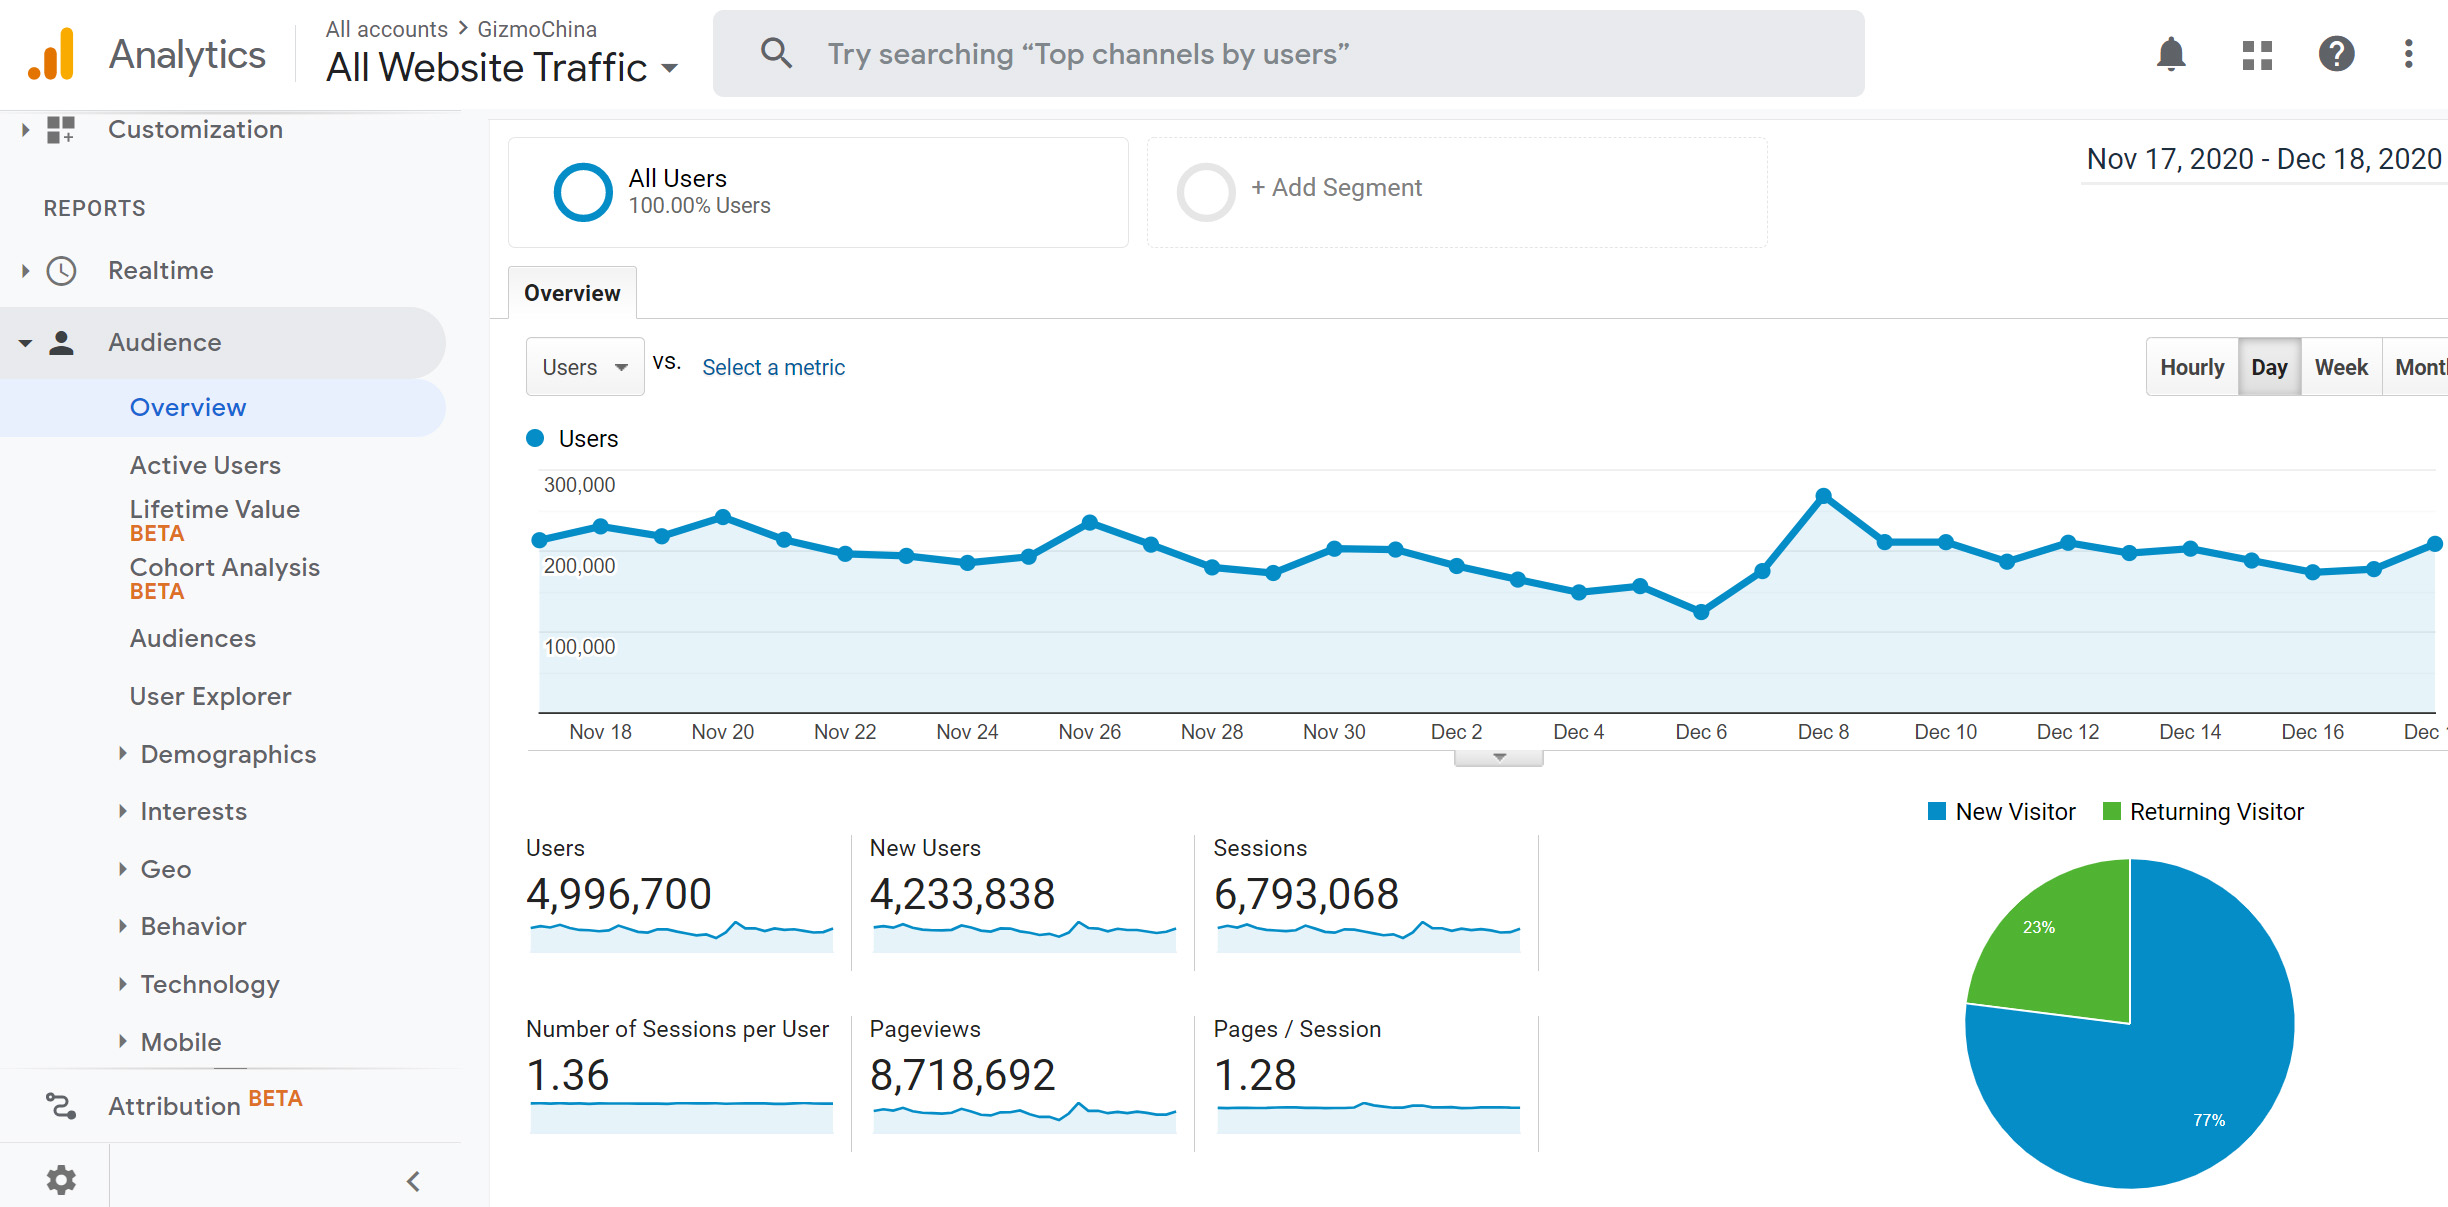The width and height of the screenshot is (2448, 1207).
Task: Click the Select a metric link
Action: point(773,367)
